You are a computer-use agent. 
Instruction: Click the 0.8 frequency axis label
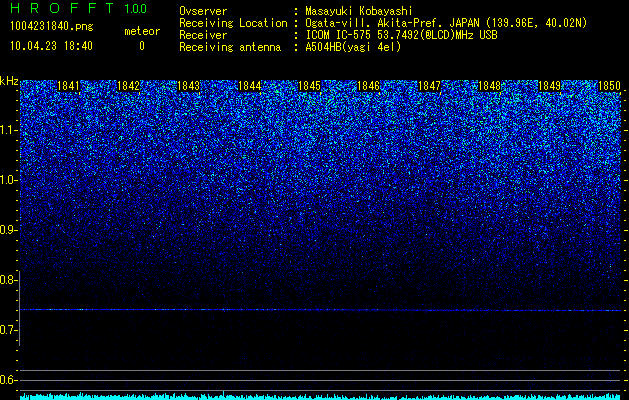9,280
